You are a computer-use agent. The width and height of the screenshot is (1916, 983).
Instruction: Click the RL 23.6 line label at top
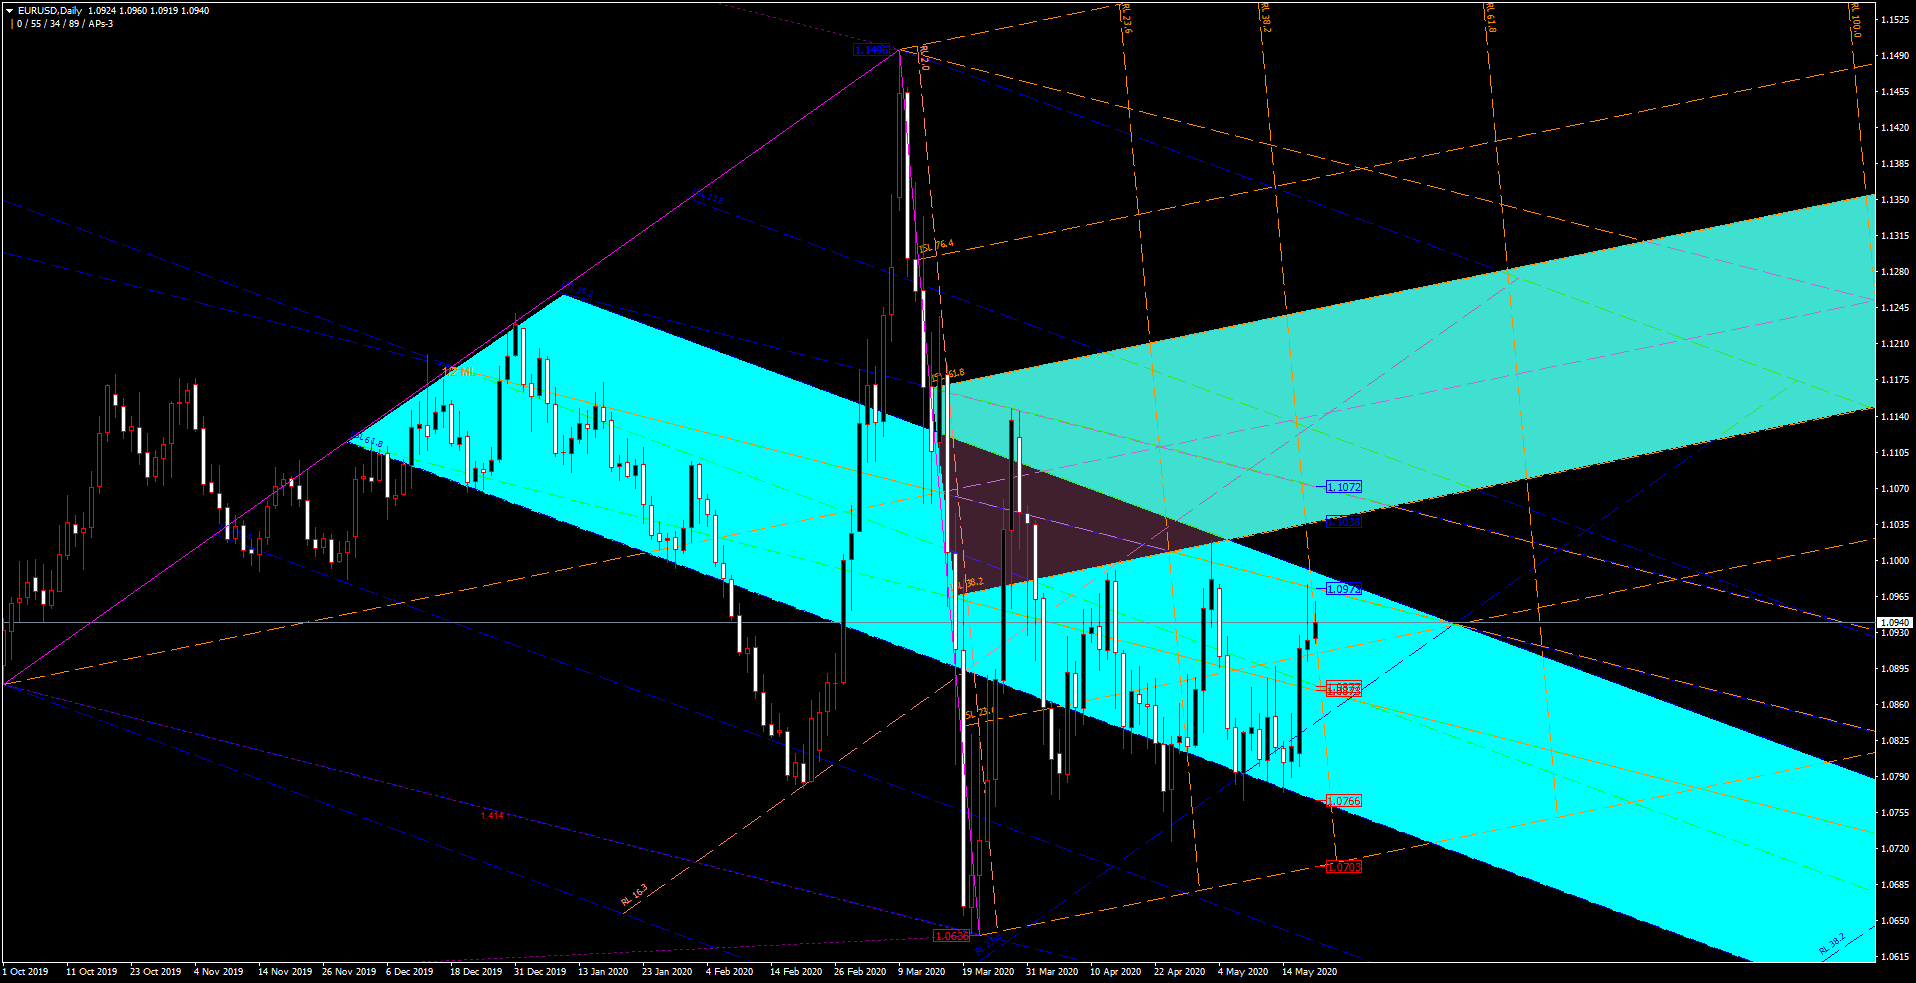pyautogui.click(x=1127, y=19)
